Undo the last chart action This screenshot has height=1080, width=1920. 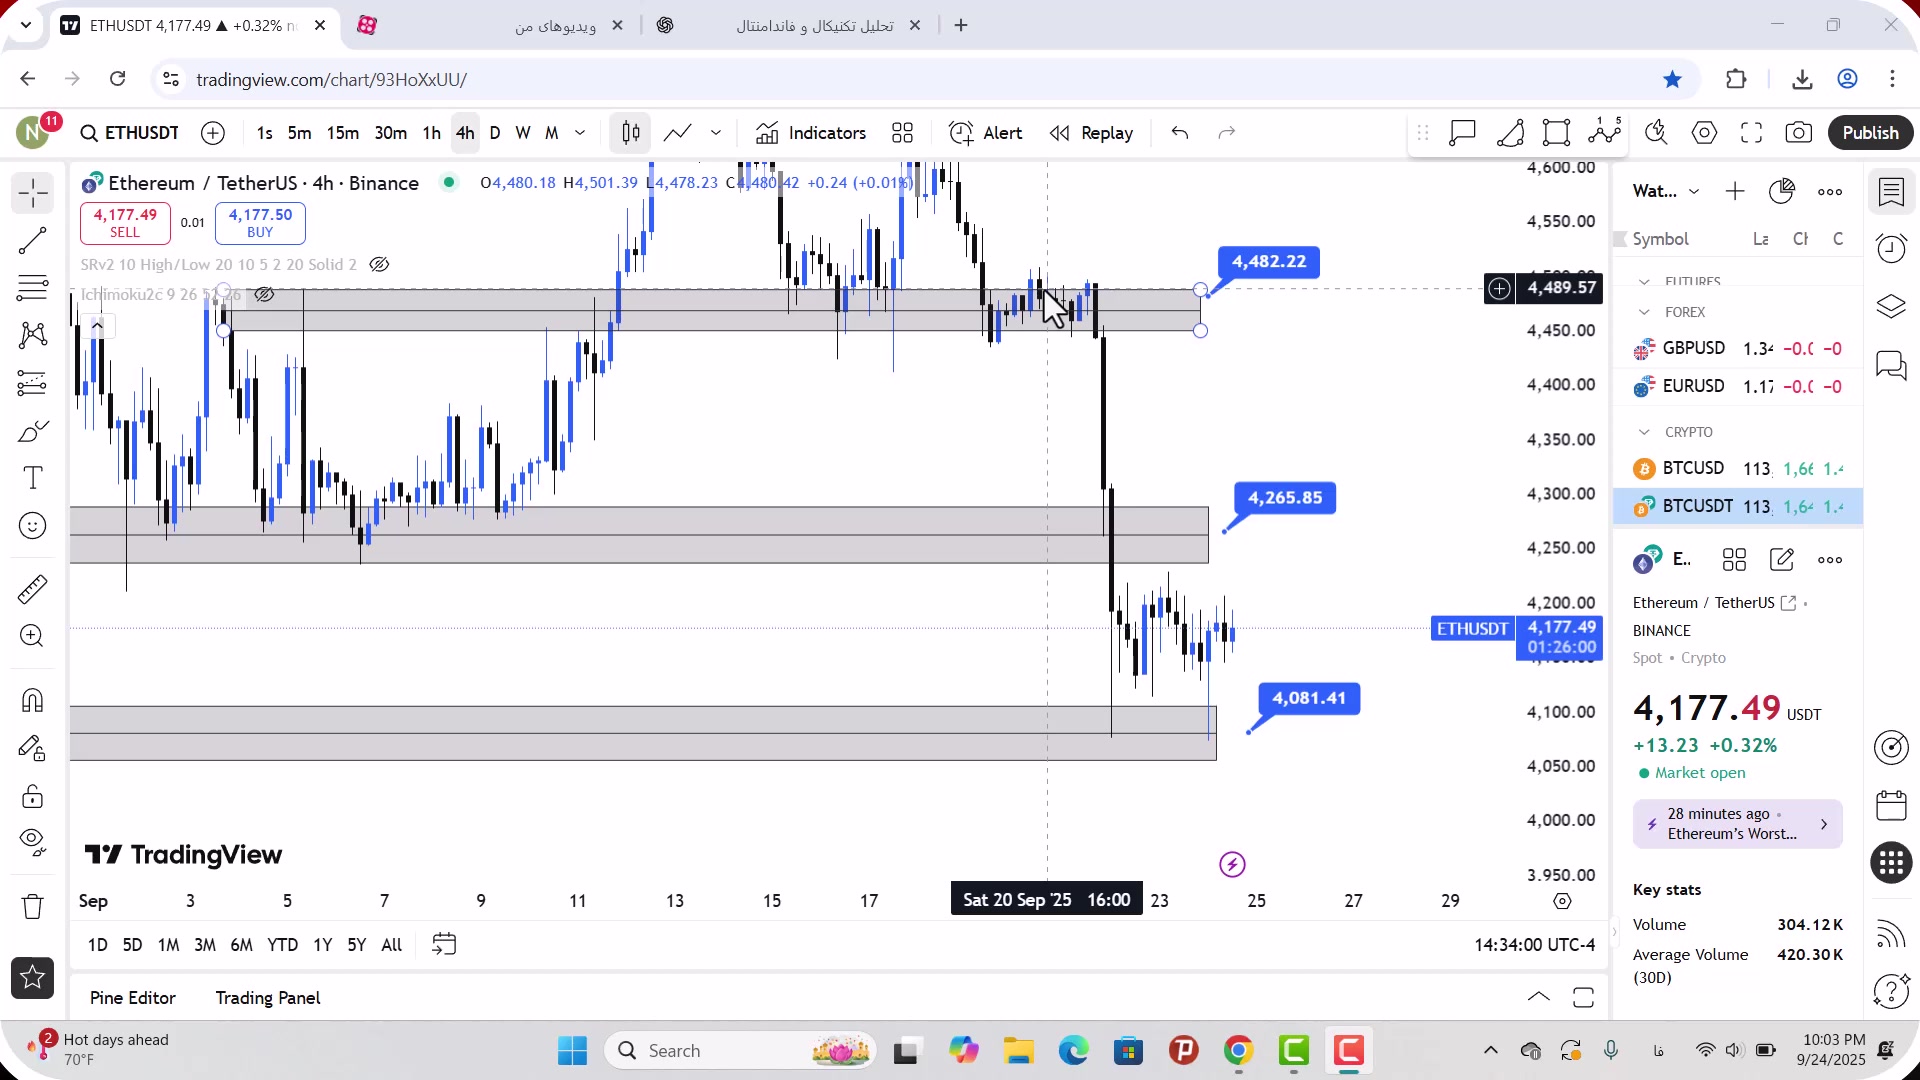point(1180,133)
